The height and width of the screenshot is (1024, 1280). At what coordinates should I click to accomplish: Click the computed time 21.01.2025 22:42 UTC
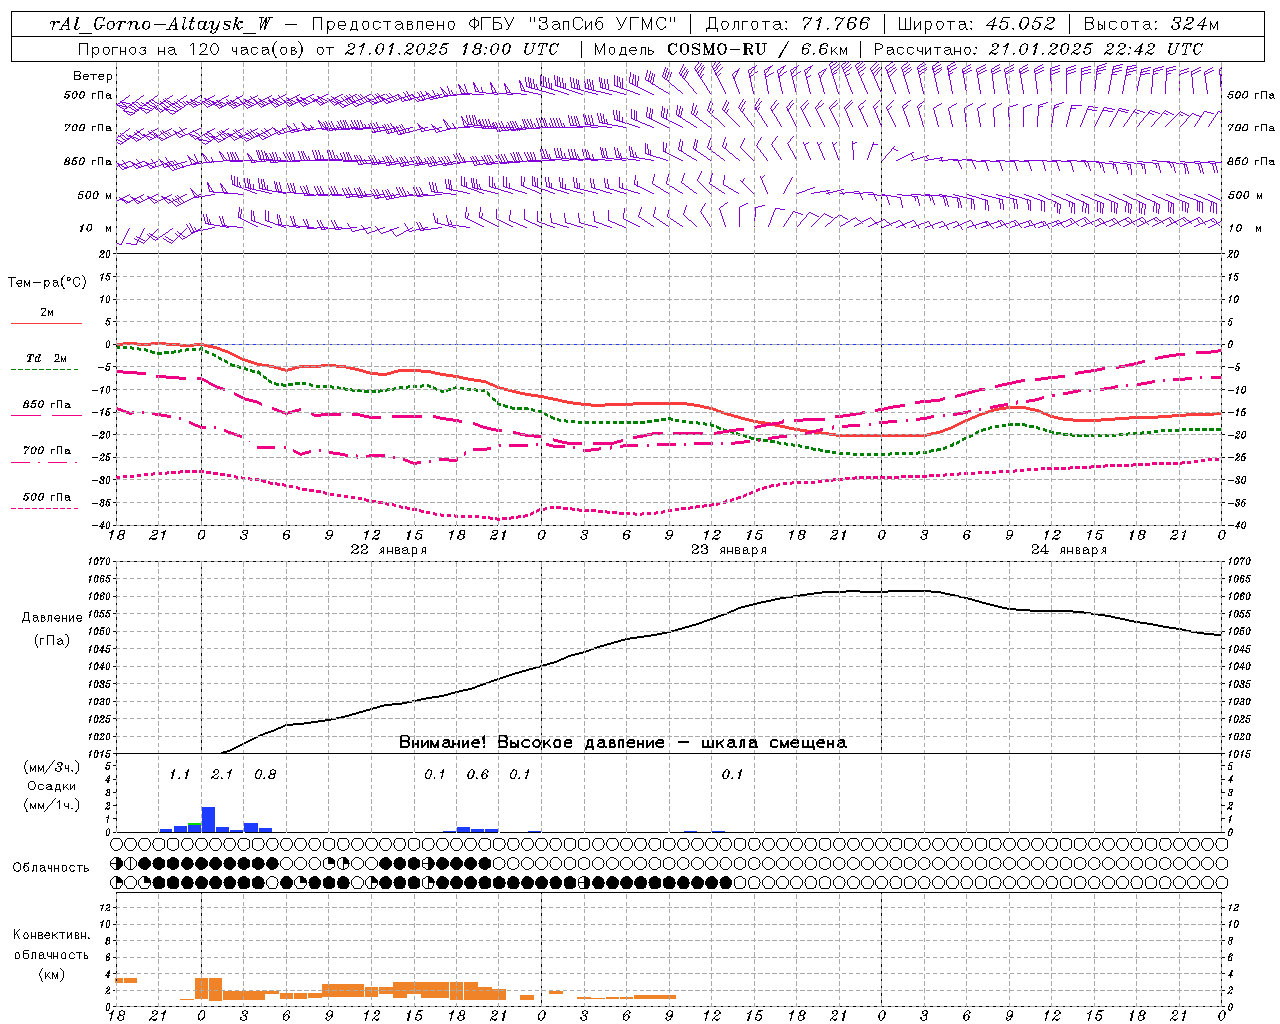pyautogui.click(x=1095, y=48)
